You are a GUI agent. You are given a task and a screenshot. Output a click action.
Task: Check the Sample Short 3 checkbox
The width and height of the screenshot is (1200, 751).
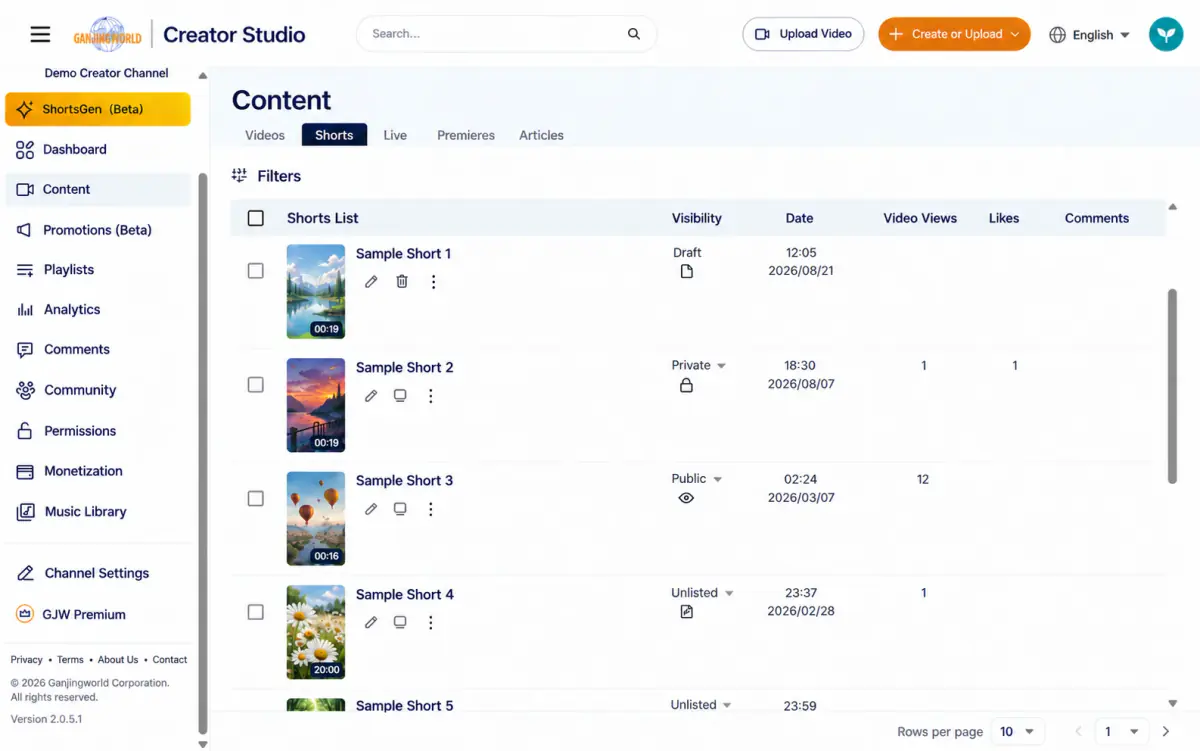256,498
